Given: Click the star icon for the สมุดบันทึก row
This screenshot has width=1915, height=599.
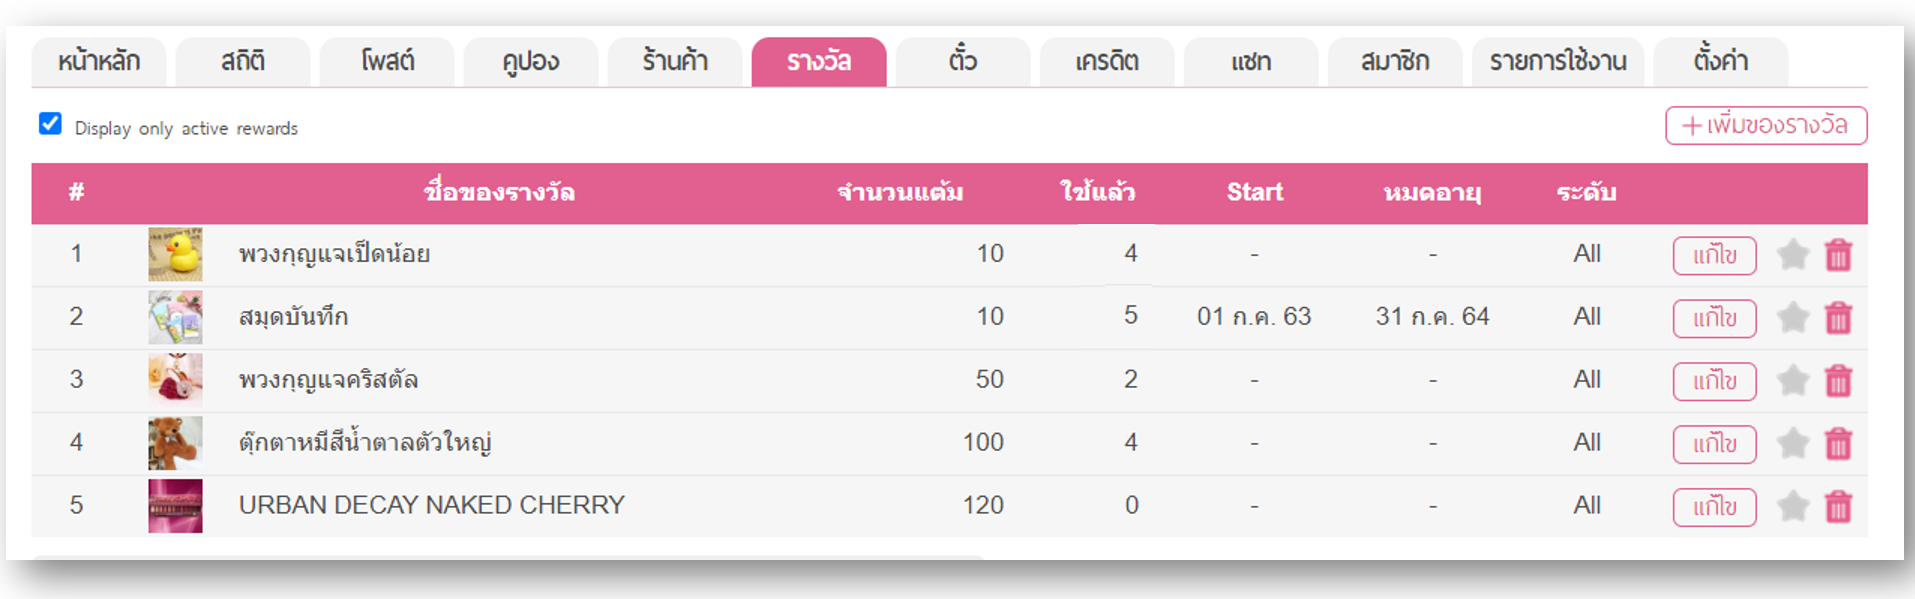Looking at the screenshot, I should (1792, 318).
